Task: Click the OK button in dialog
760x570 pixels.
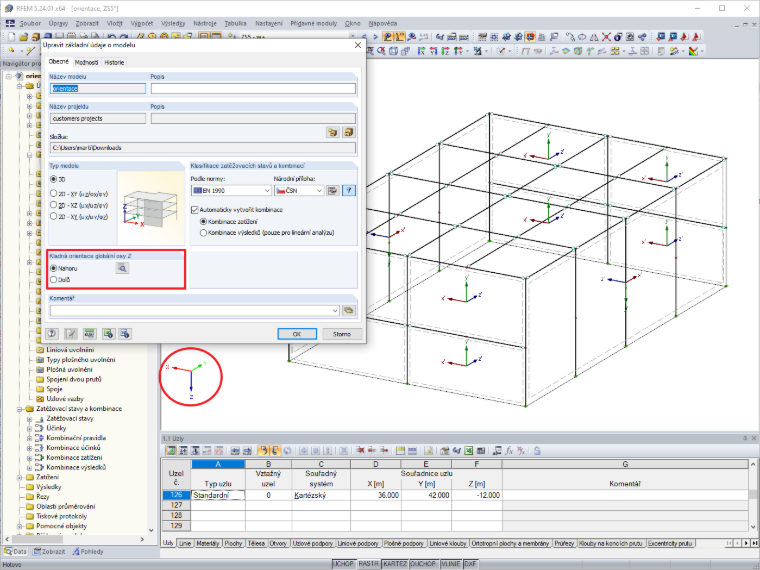Action: pos(297,334)
